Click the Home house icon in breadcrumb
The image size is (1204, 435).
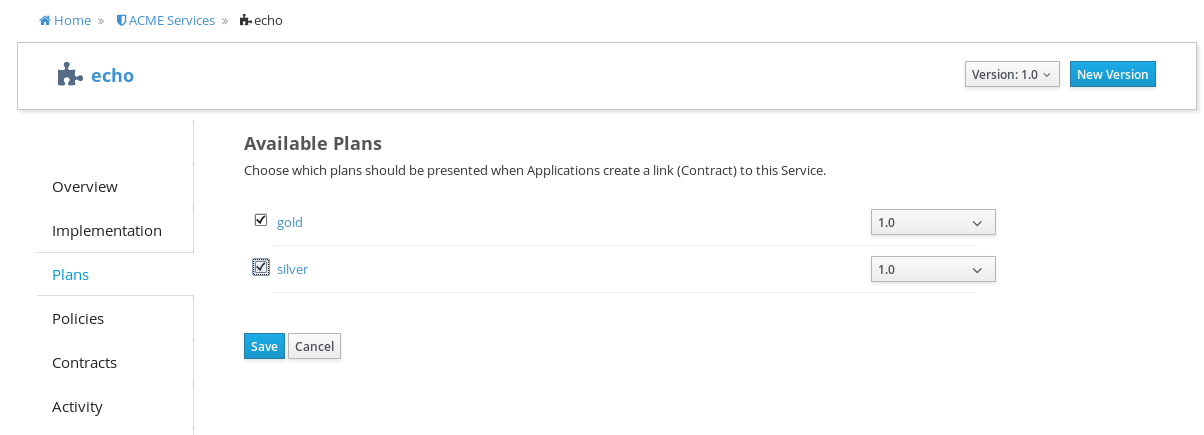(x=45, y=20)
